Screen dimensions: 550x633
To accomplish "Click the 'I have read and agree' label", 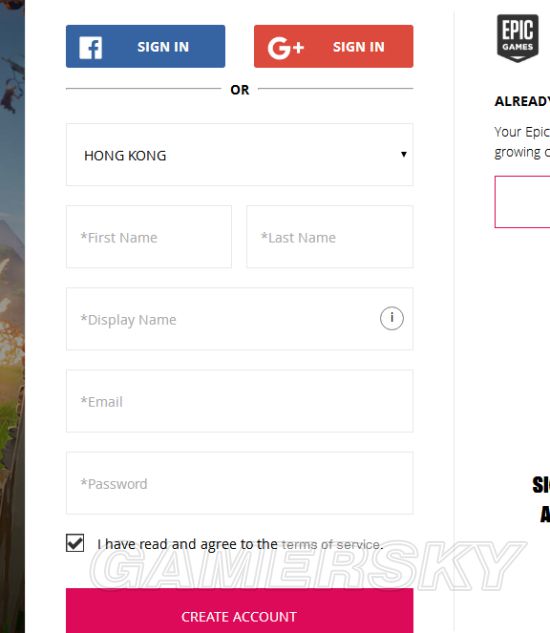I will [187, 544].
